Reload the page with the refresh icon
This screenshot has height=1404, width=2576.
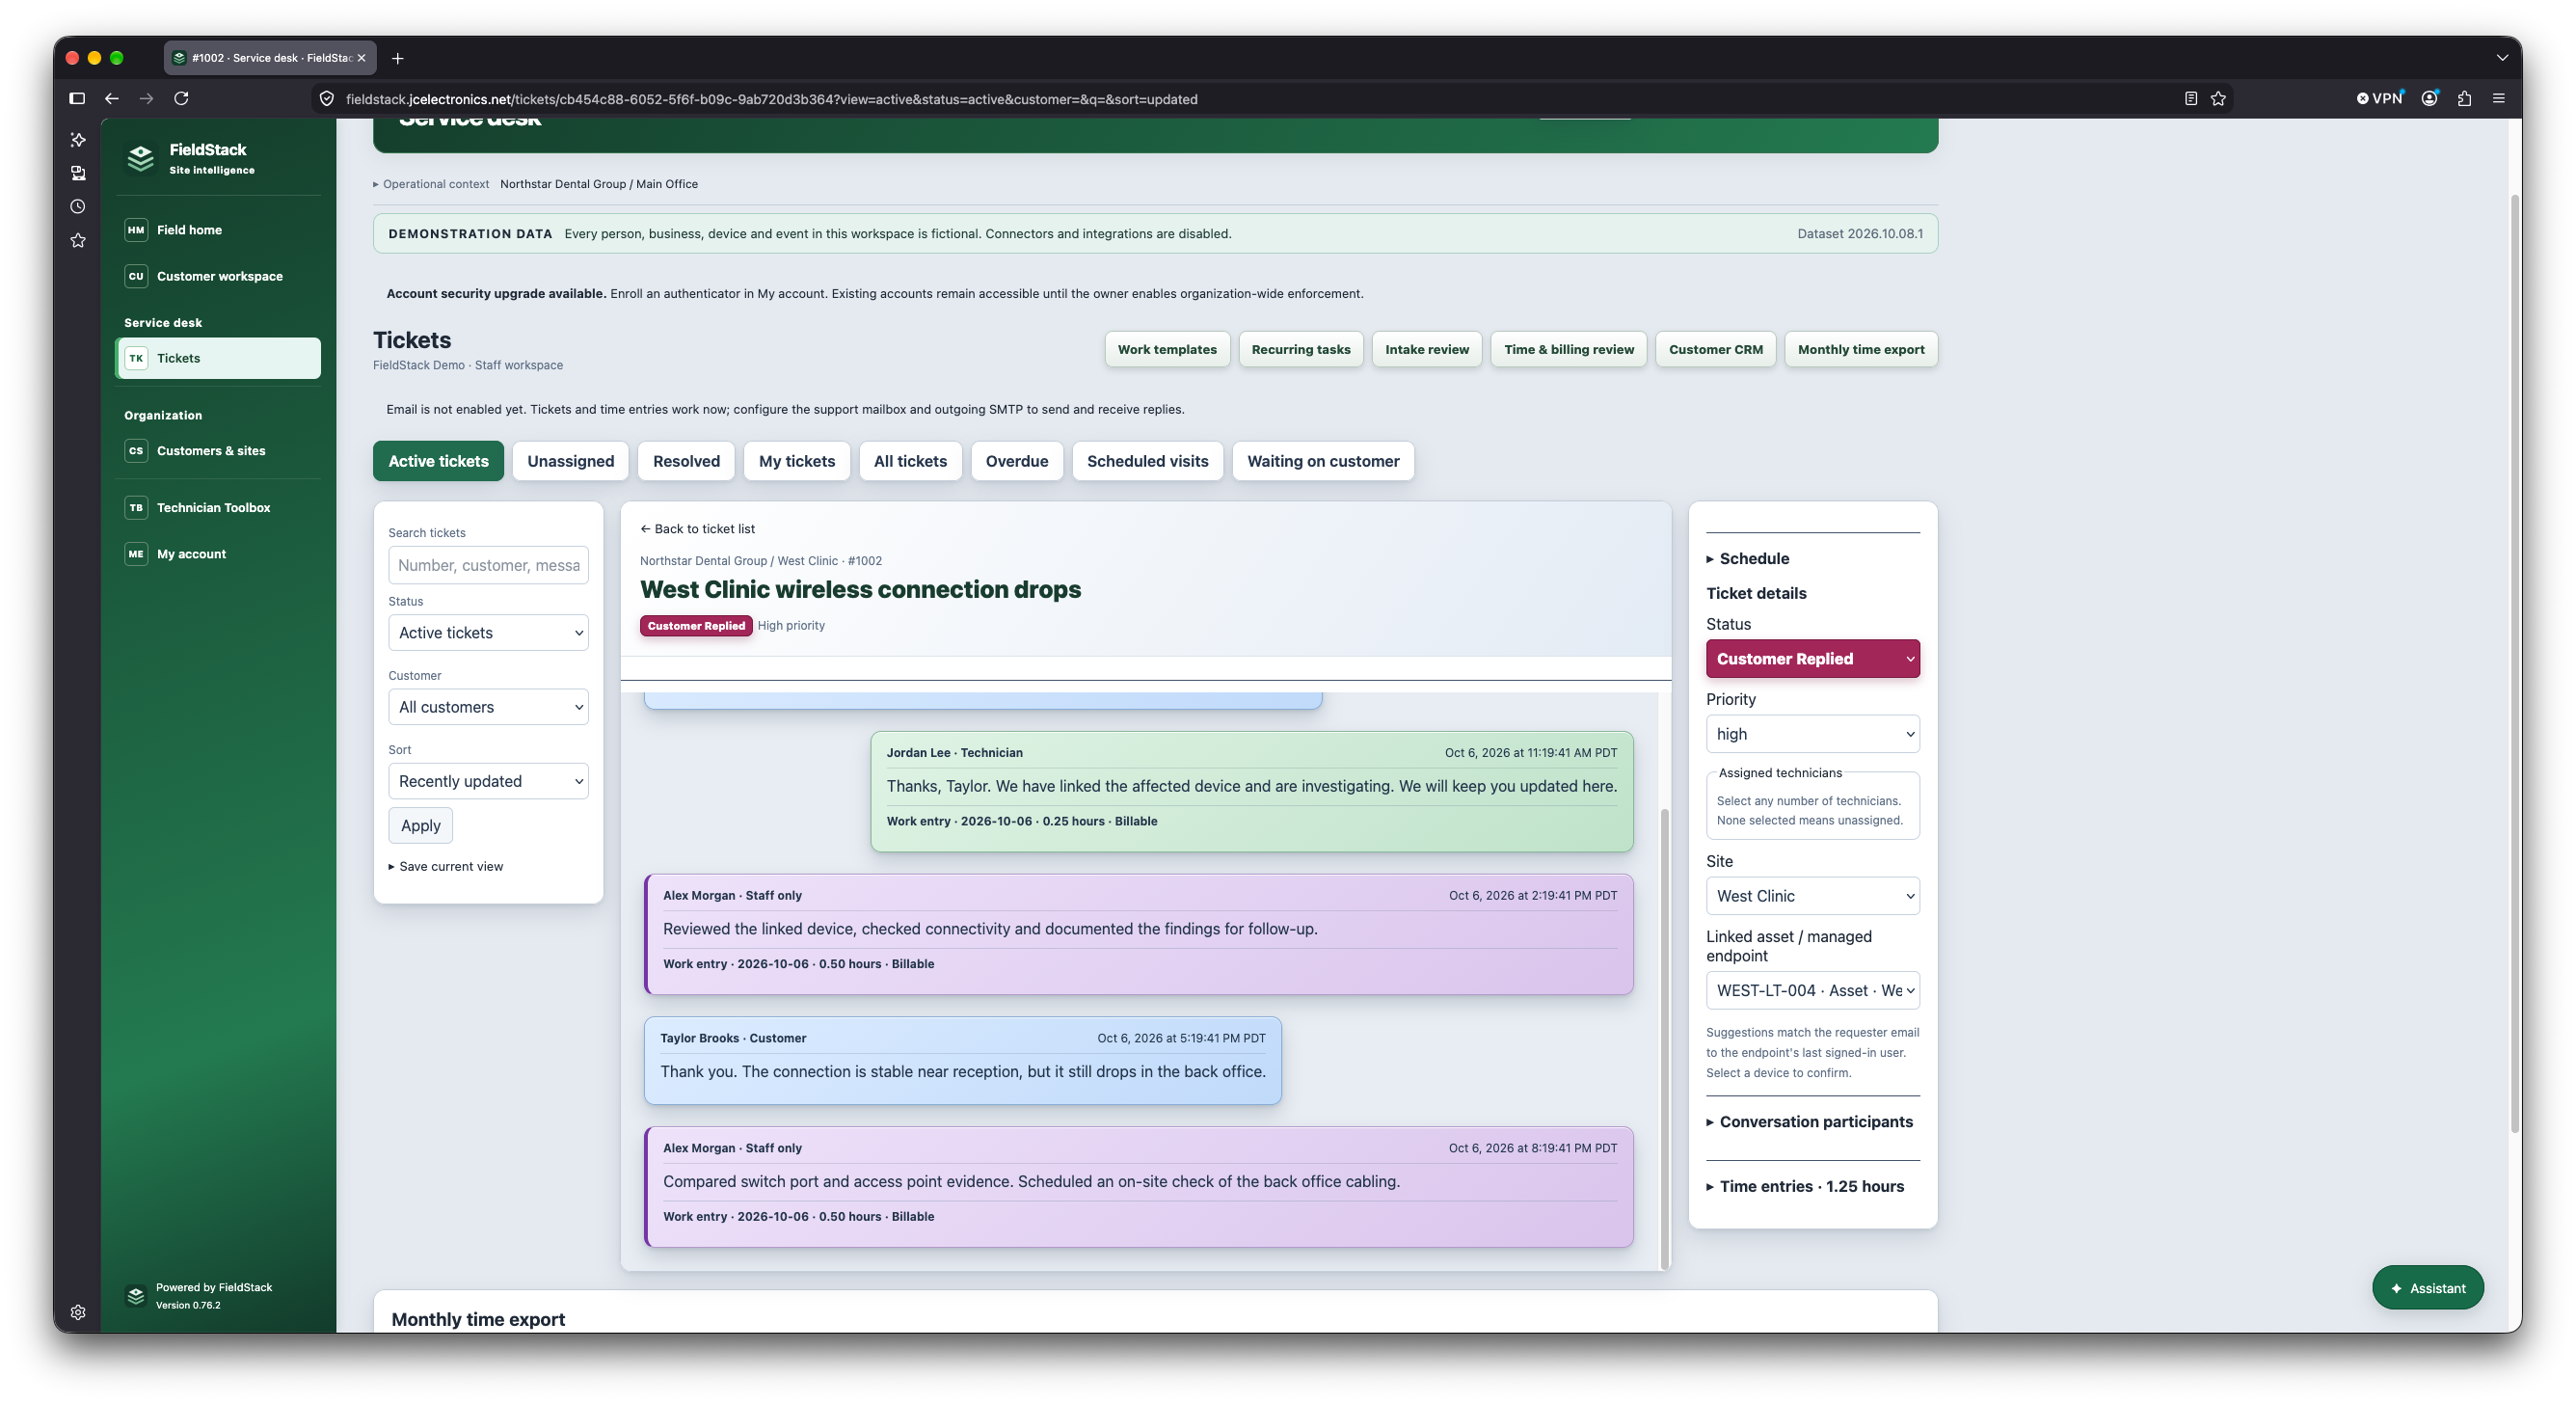click(181, 98)
